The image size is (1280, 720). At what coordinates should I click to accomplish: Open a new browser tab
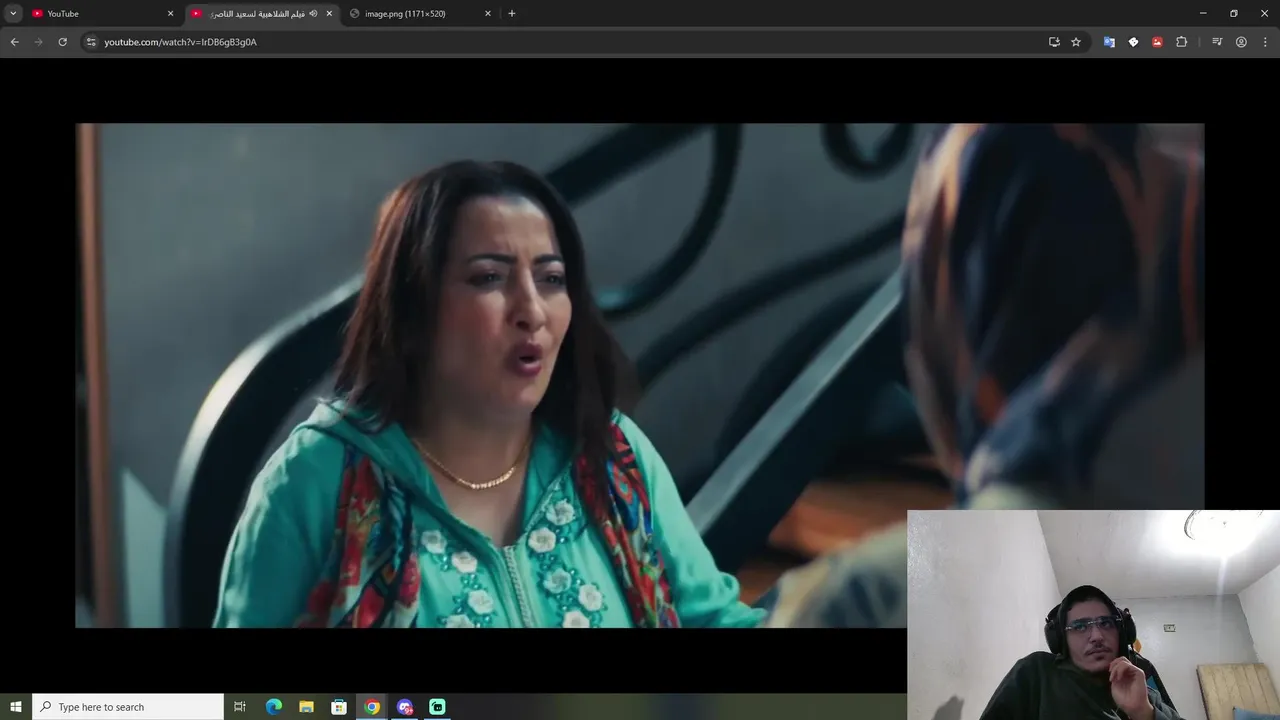coord(512,13)
